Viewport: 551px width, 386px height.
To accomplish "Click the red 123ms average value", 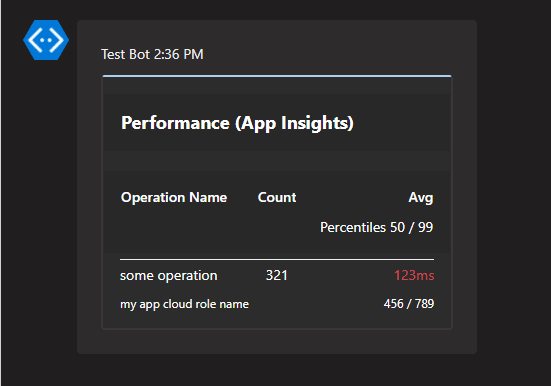I will pyautogui.click(x=414, y=275).
